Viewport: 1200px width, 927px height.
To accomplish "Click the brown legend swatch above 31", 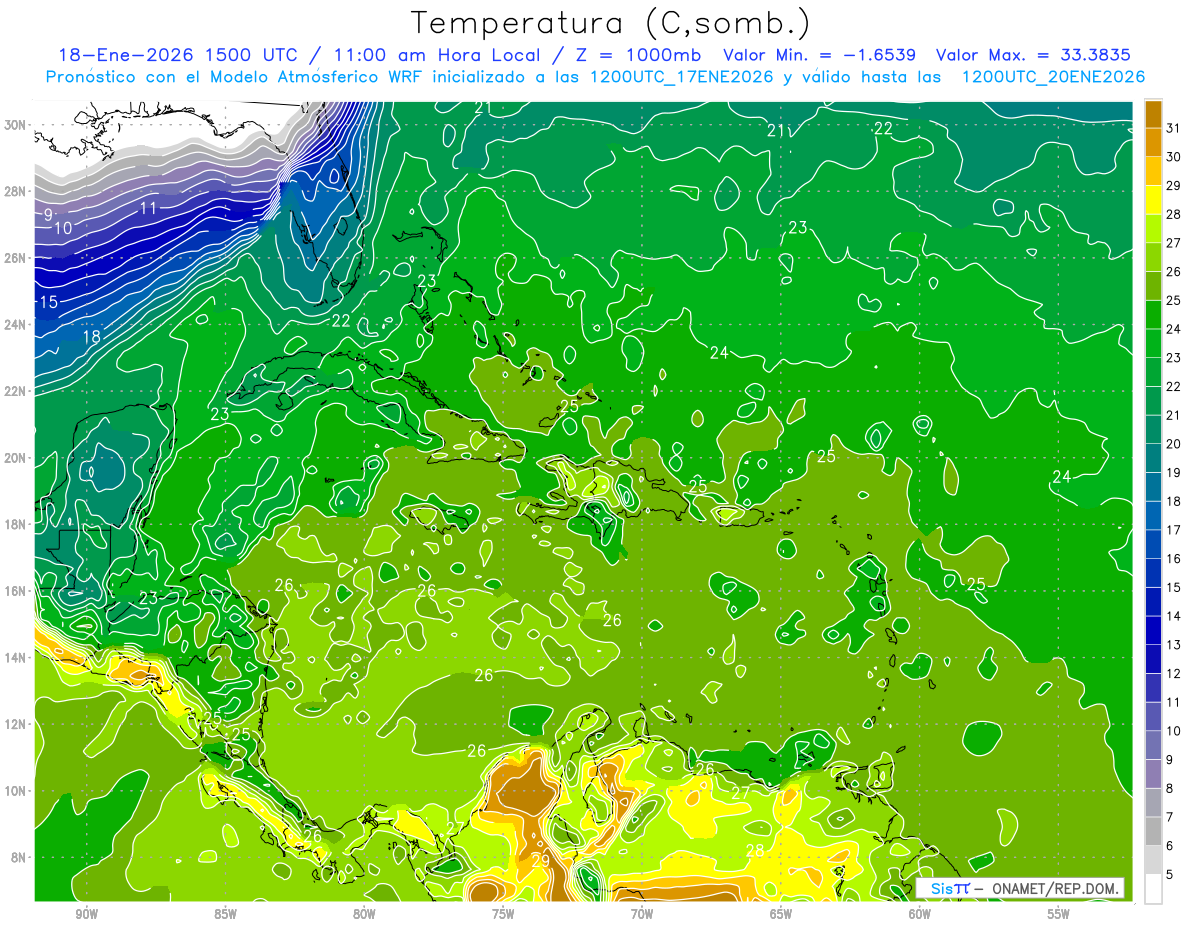I will click(x=1153, y=113).
